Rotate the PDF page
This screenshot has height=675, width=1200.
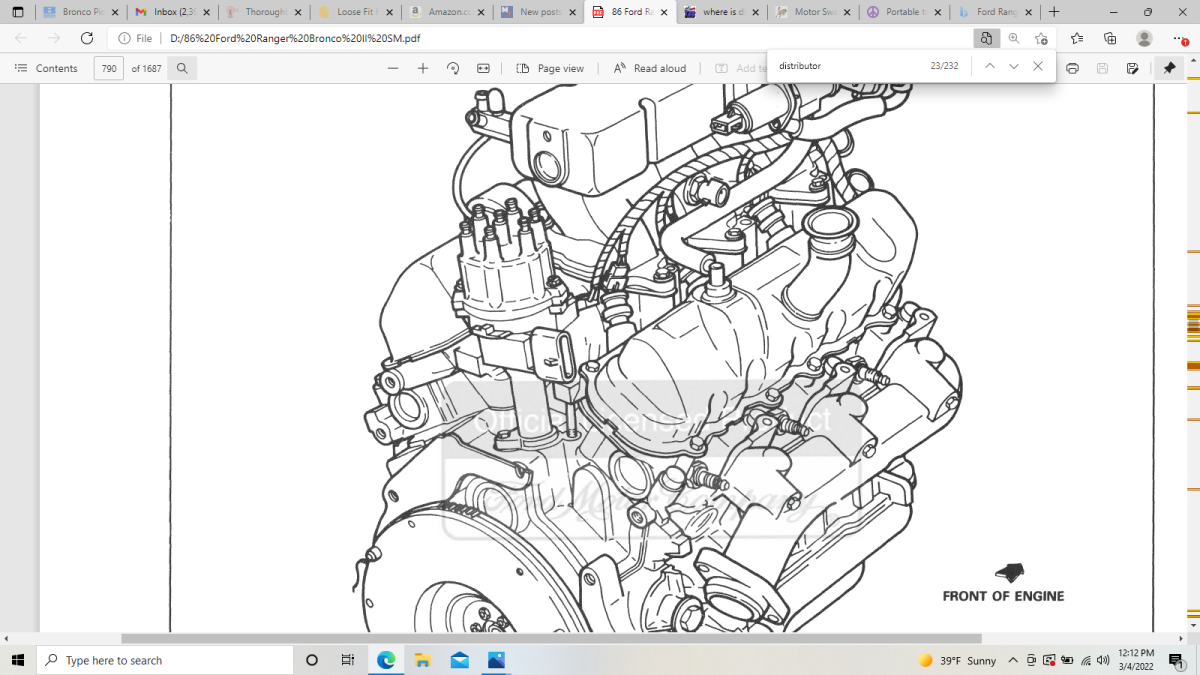point(453,68)
